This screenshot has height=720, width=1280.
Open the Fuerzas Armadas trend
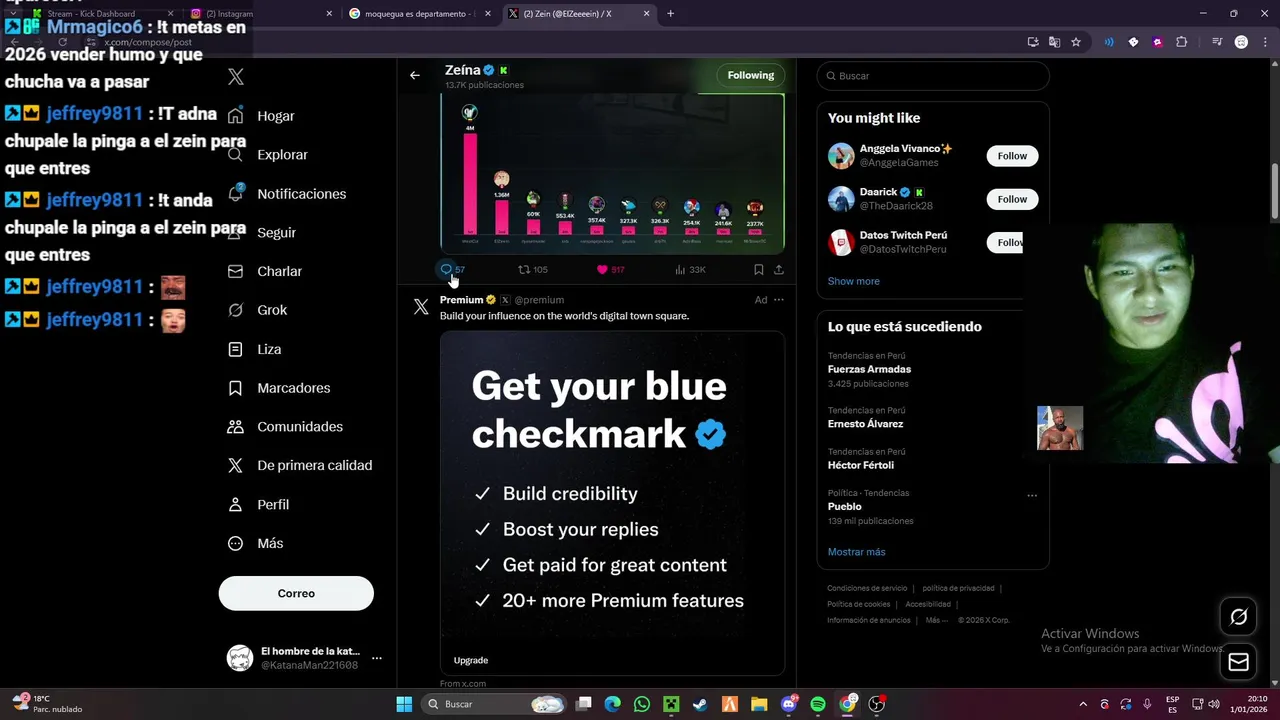click(x=869, y=369)
